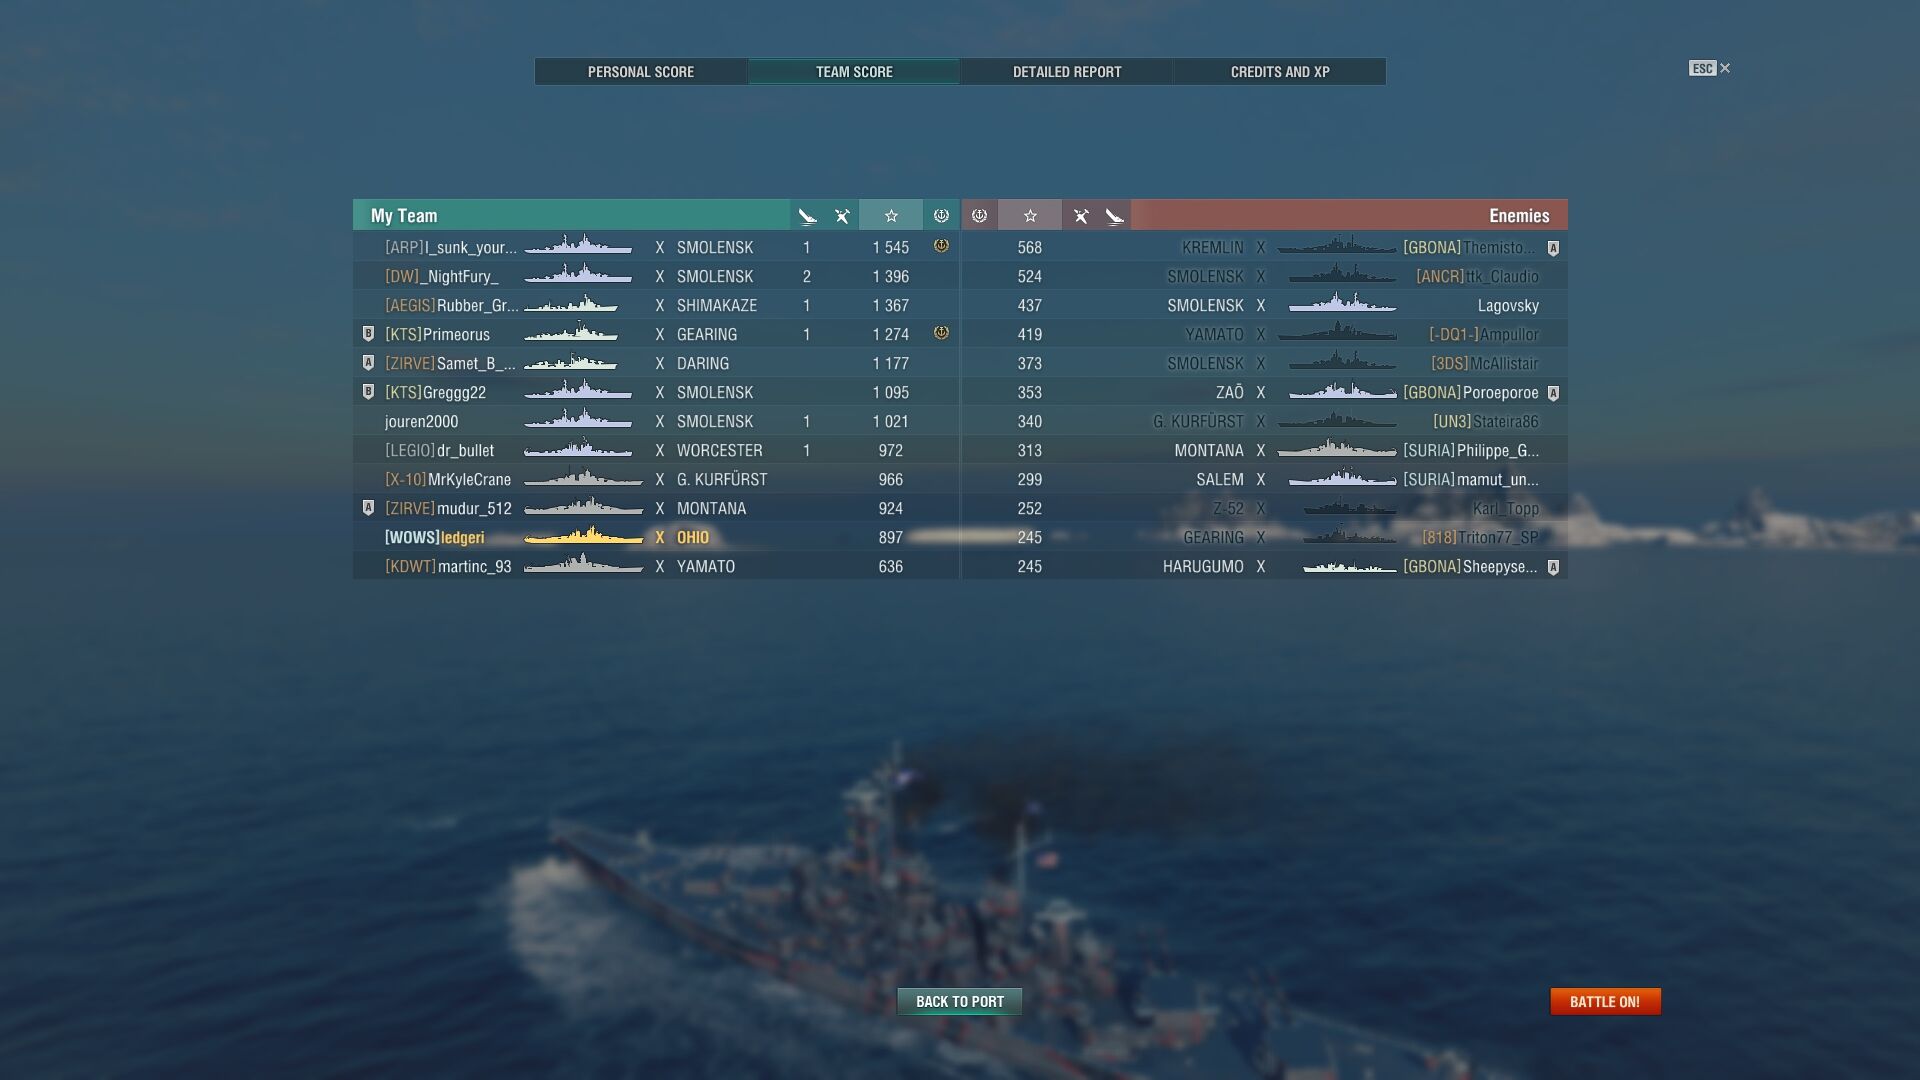Image resolution: width=1920 pixels, height=1080 pixels.
Task: Click the My Team header label
Action: 404,216
